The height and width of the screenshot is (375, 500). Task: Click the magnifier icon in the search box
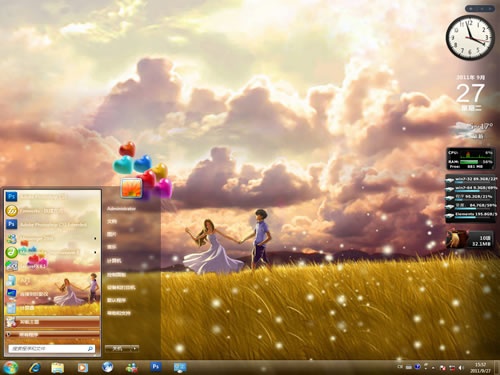90,349
